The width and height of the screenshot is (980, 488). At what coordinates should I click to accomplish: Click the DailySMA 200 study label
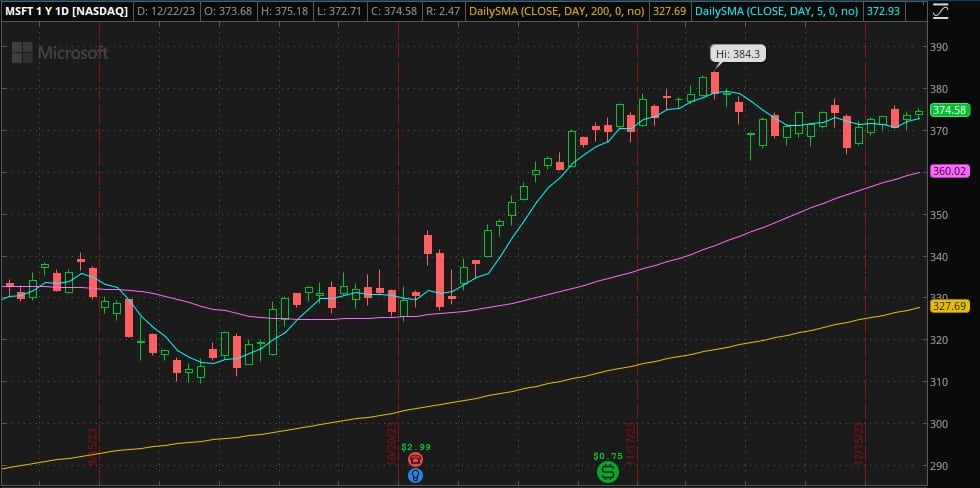[x=558, y=11]
